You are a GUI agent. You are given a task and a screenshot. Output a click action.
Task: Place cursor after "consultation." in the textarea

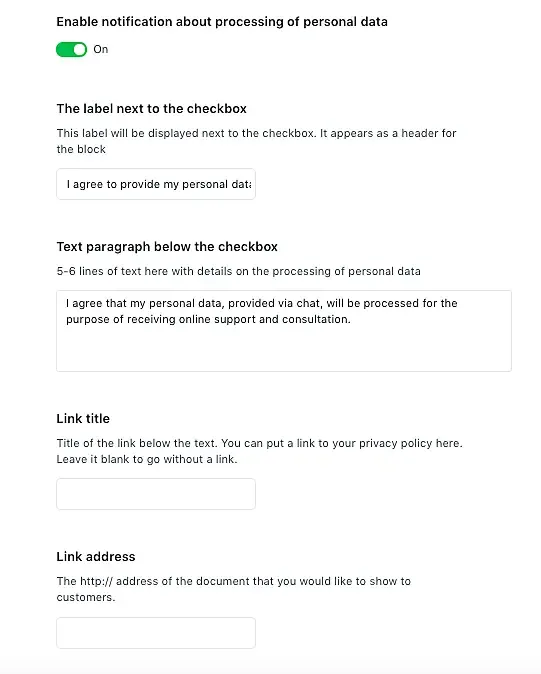point(351,319)
